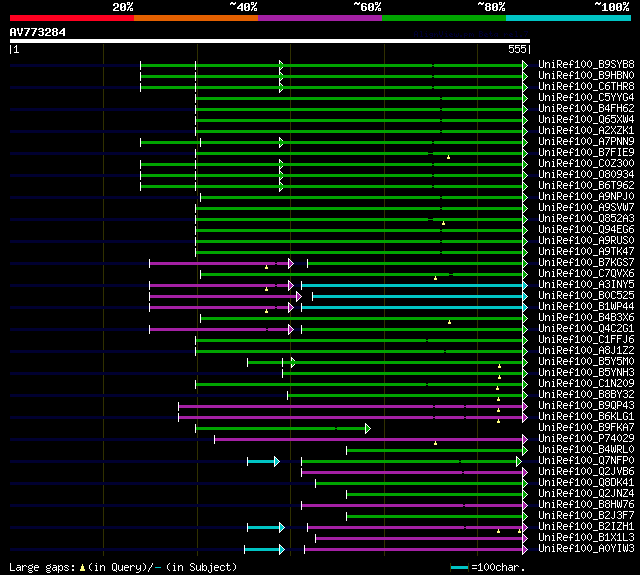Click UniRef100_Q94EG6 label
Image resolution: width=640 pixels, height=575 pixels.
coord(586,230)
